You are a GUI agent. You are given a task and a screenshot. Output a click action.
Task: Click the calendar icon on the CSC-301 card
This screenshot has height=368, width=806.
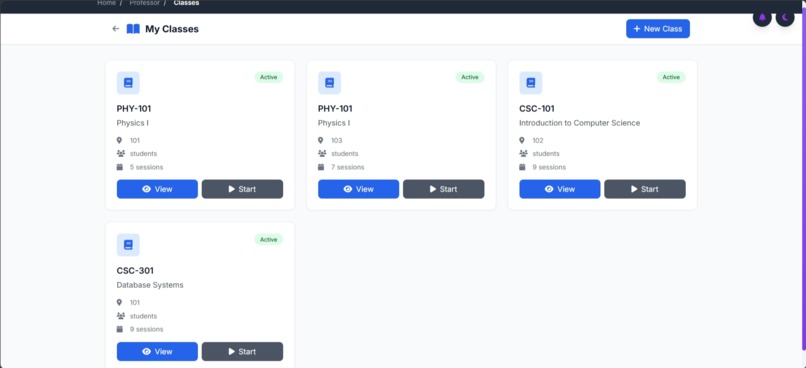coord(120,329)
